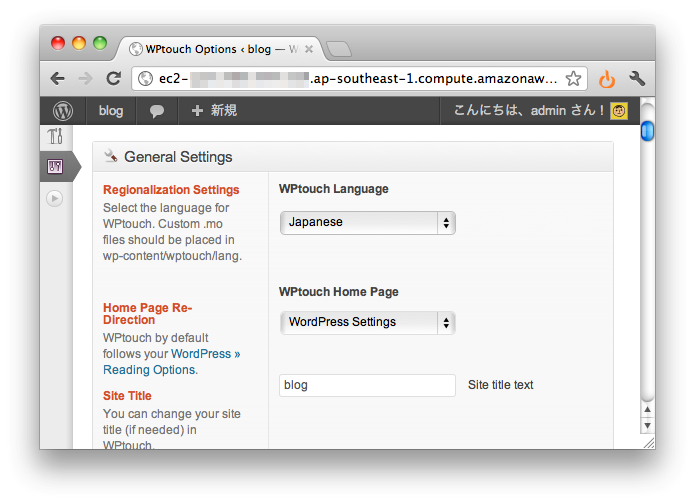Click the orange power extension icon

(607, 79)
